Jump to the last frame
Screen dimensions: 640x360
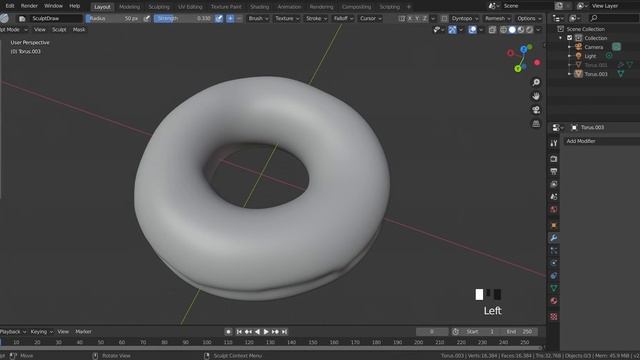click(x=284, y=332)
